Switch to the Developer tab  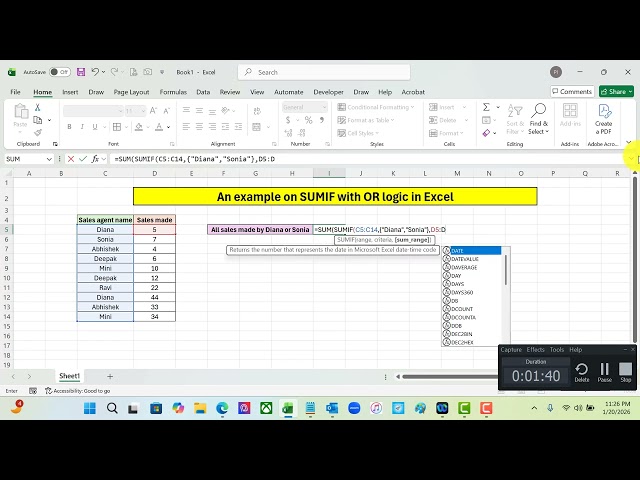tap(329, 92)
